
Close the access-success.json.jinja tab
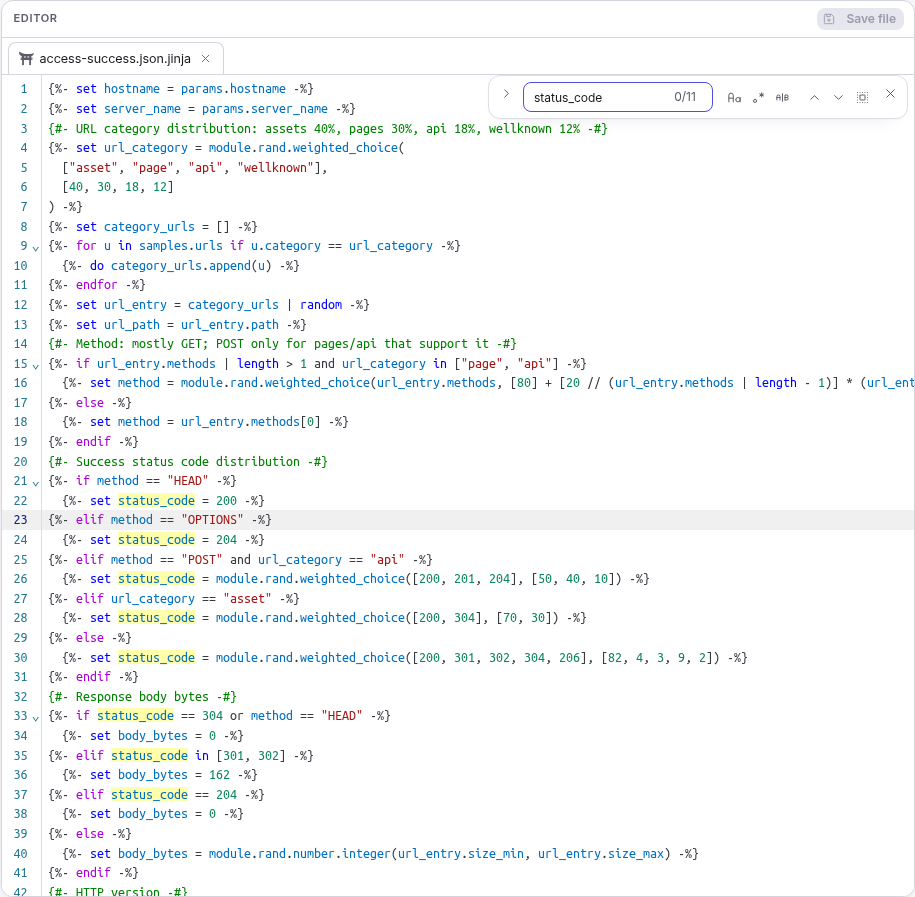pyautogui.click(x=205, y=58)
